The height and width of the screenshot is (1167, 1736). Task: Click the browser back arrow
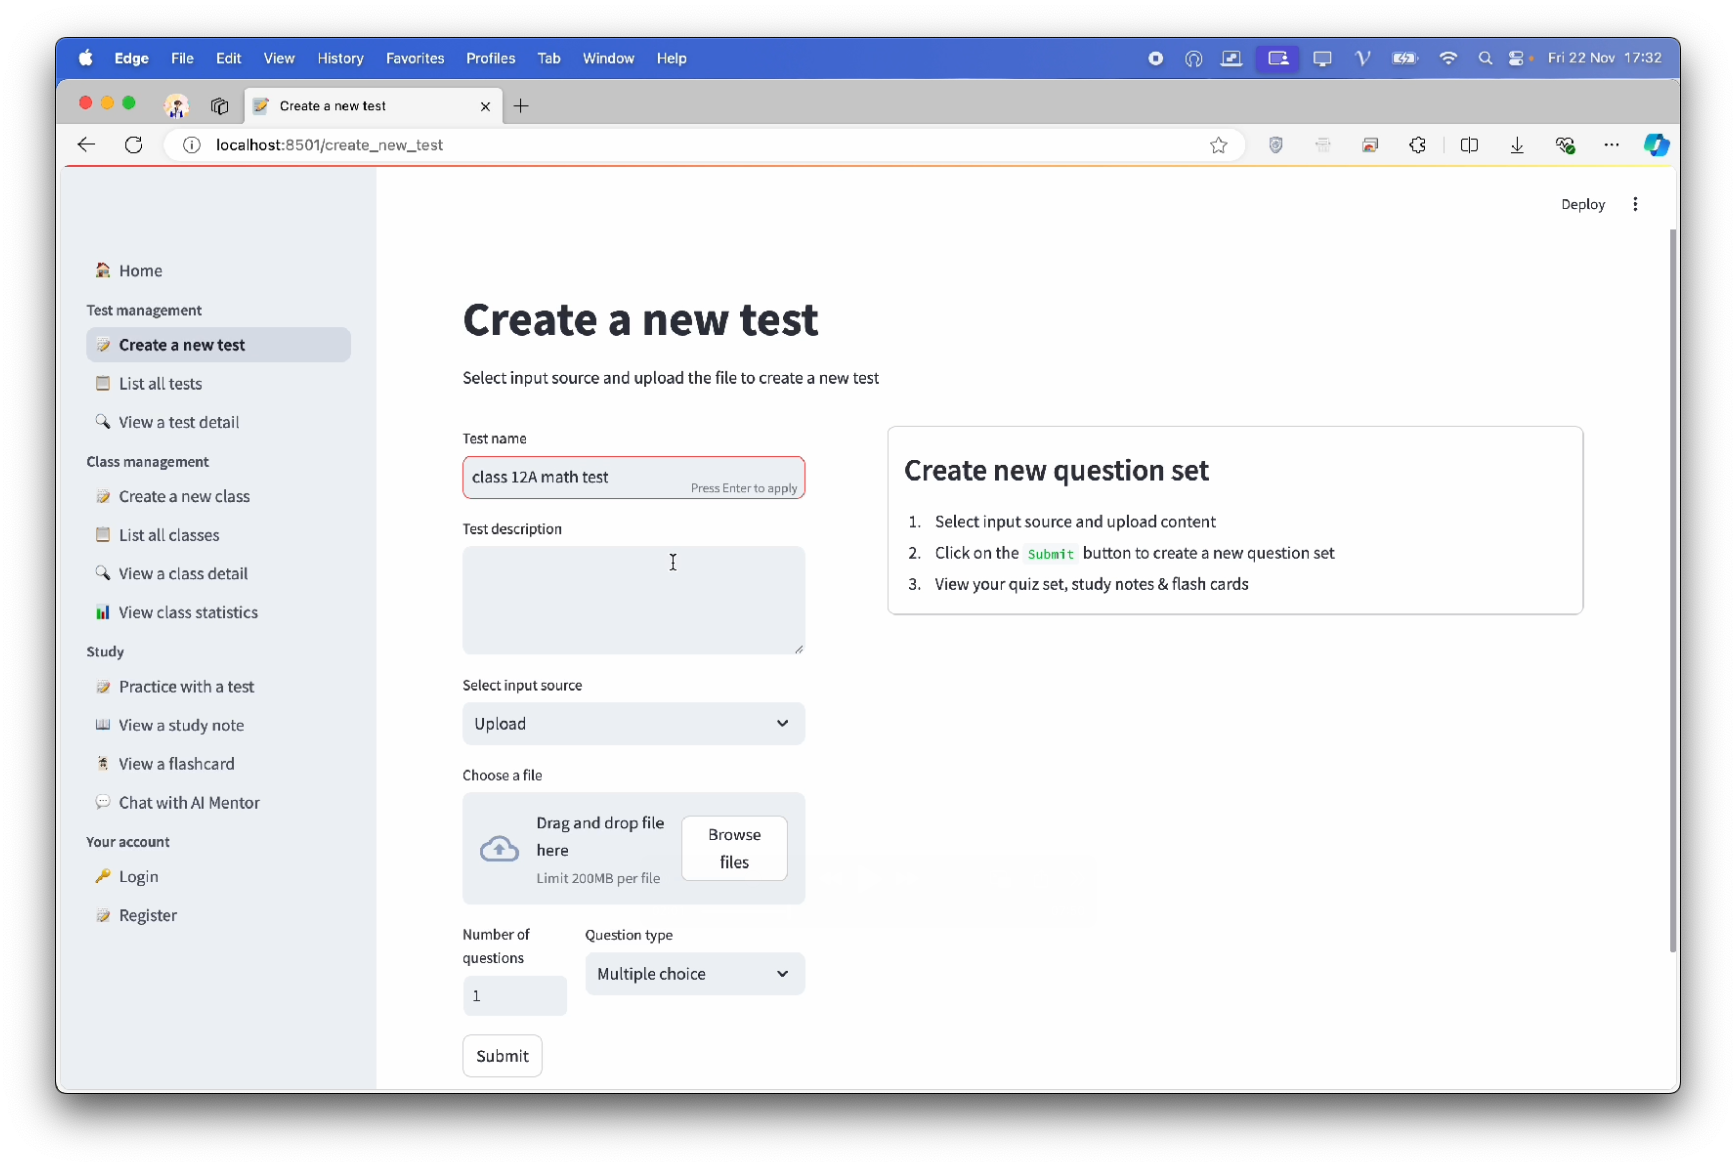(86, 145)
